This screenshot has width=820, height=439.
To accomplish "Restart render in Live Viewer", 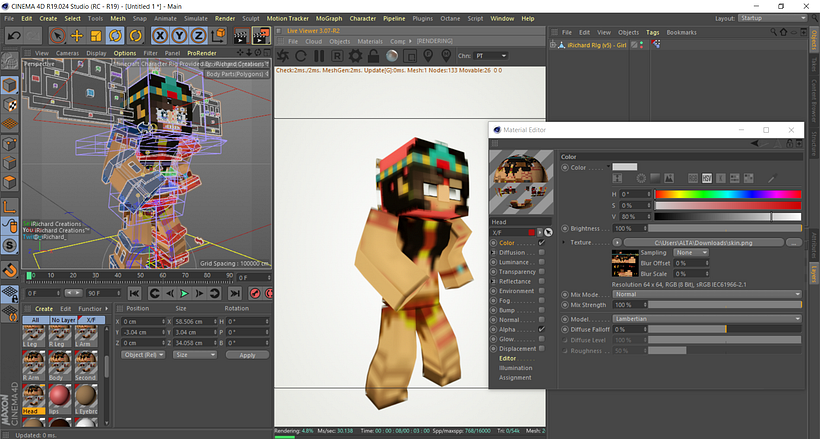I will tap(301, 55).
